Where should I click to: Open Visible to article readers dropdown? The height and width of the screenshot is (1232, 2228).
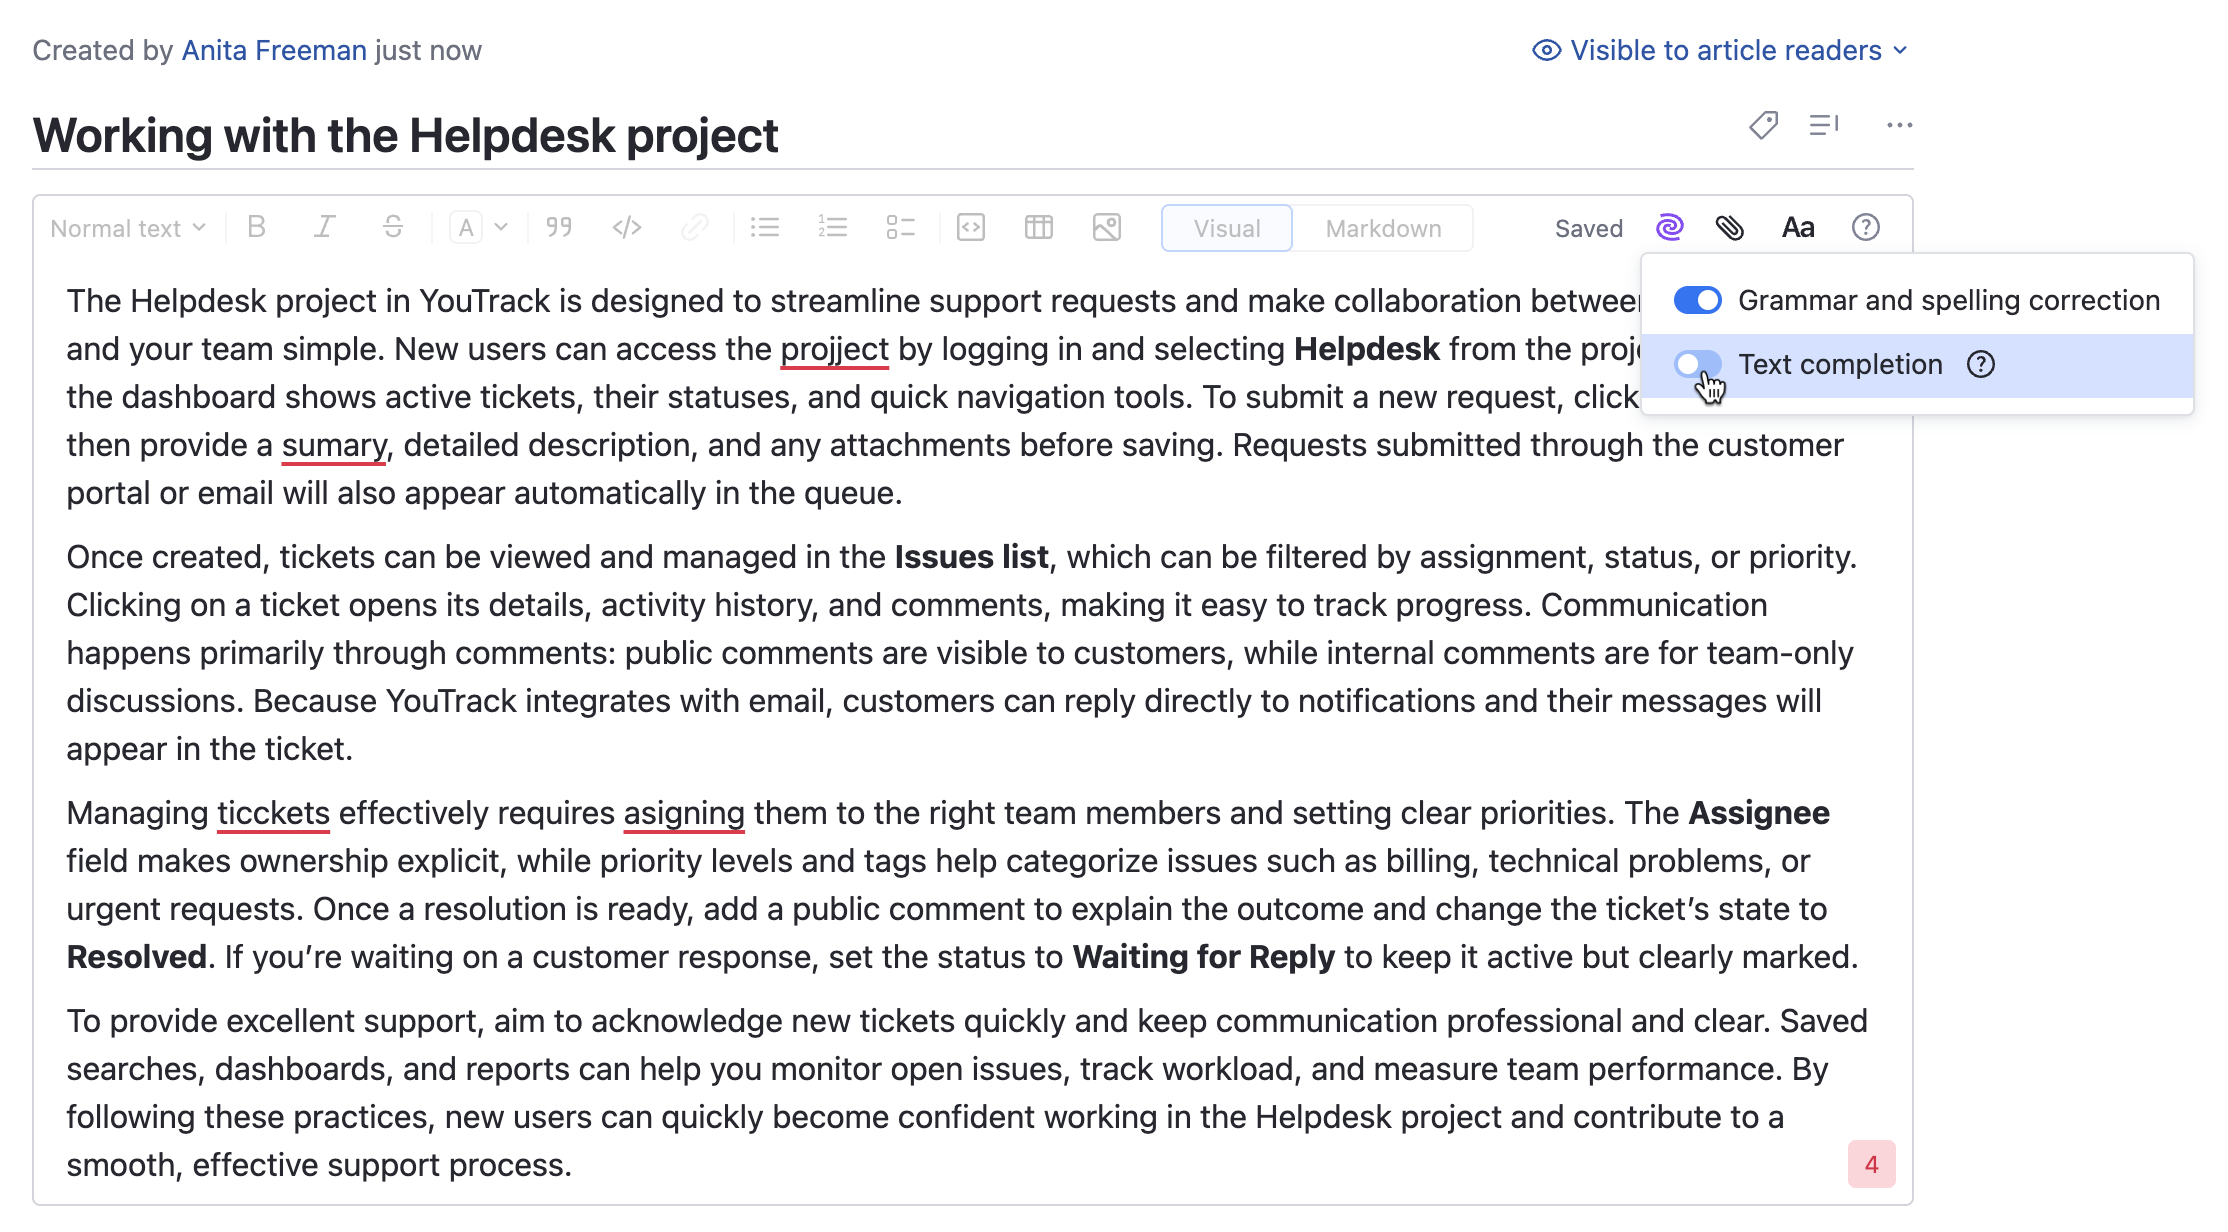[x=1720, y=50]
